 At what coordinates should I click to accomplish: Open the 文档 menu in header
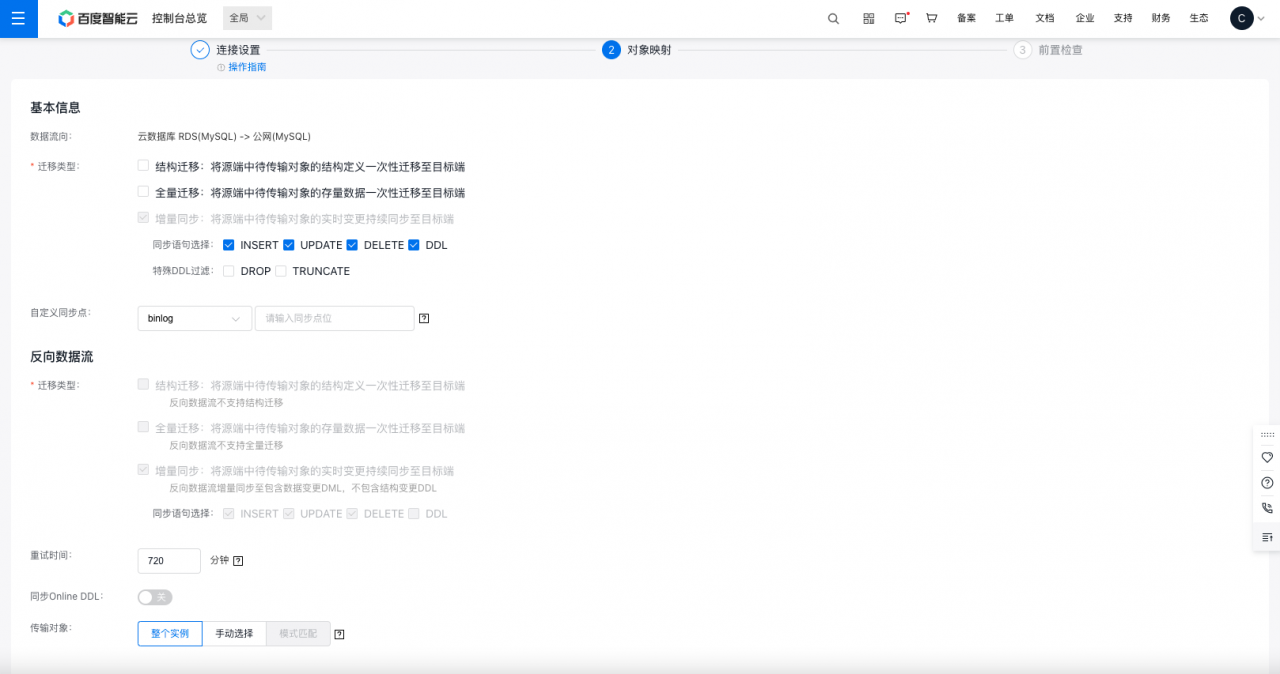(1044, 18)
